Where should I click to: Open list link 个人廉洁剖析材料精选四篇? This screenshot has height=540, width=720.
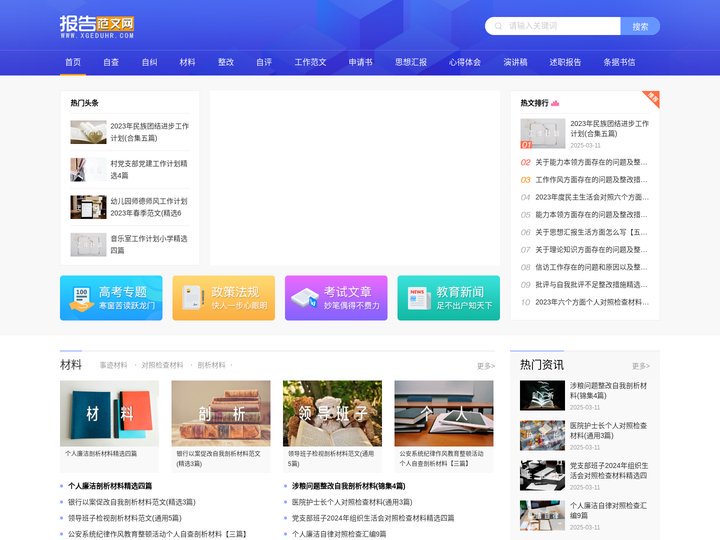click(x=110, y=486)
